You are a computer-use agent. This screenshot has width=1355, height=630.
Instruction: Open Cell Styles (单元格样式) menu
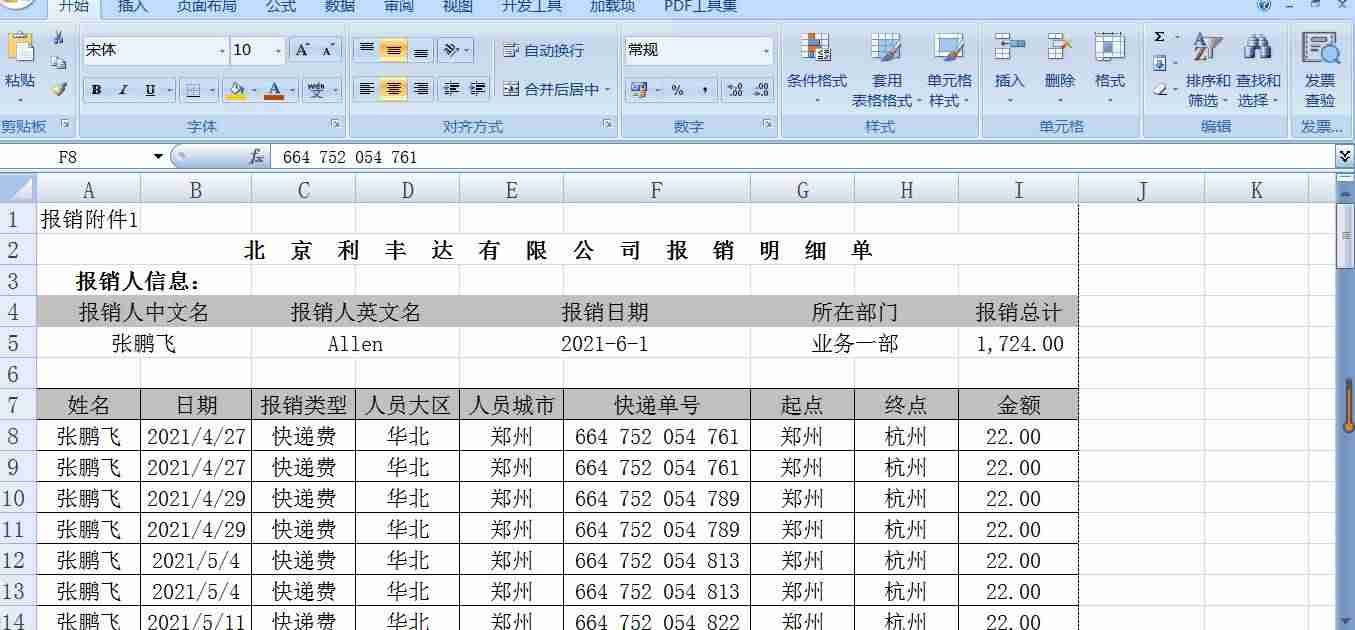pos(949,69)
